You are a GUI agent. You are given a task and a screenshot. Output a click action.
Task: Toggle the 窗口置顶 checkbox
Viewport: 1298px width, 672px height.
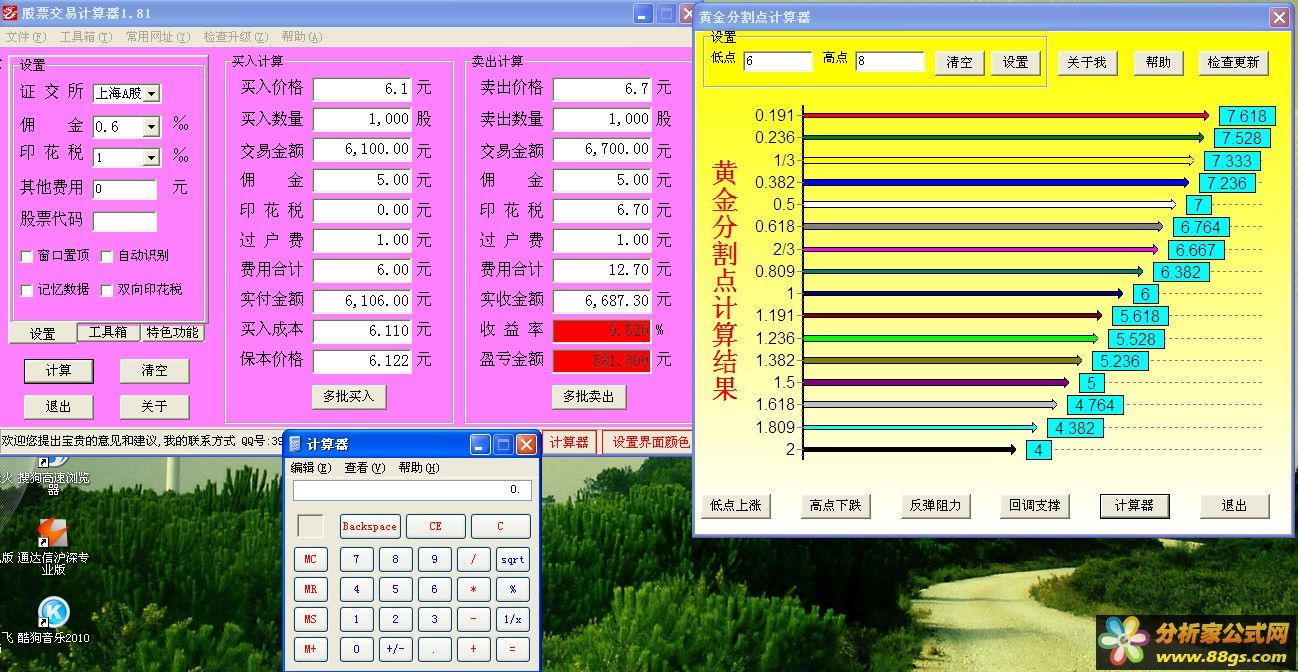pos(27,256)
